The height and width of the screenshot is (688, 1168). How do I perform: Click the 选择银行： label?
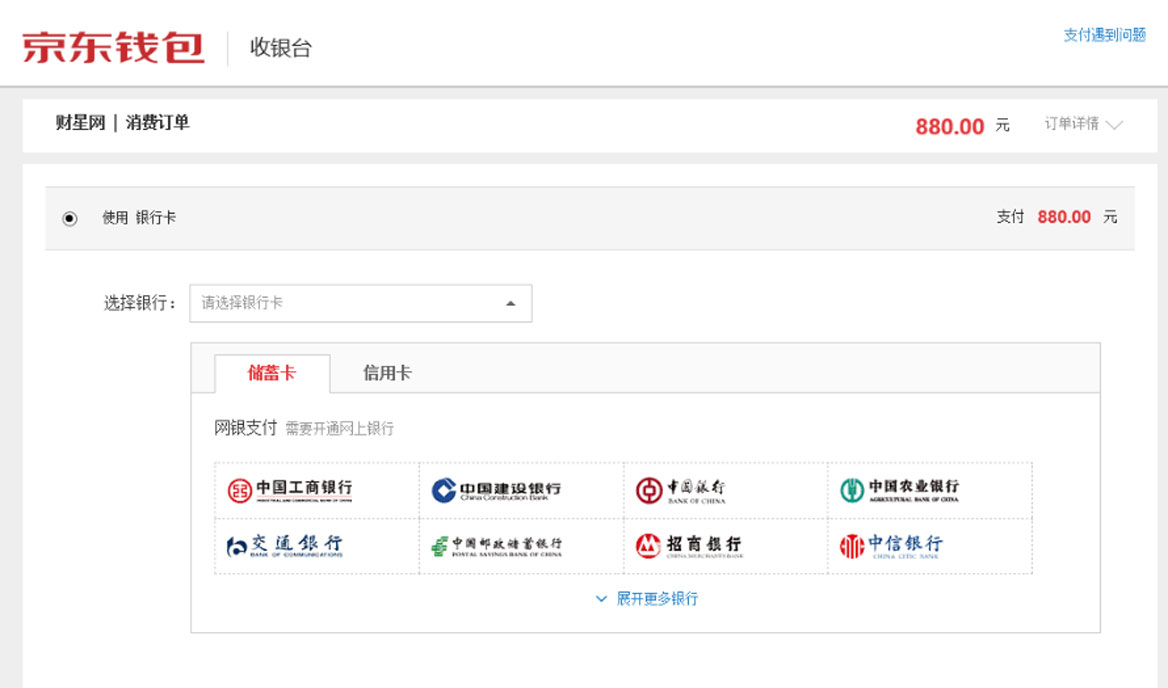[141, 303]
